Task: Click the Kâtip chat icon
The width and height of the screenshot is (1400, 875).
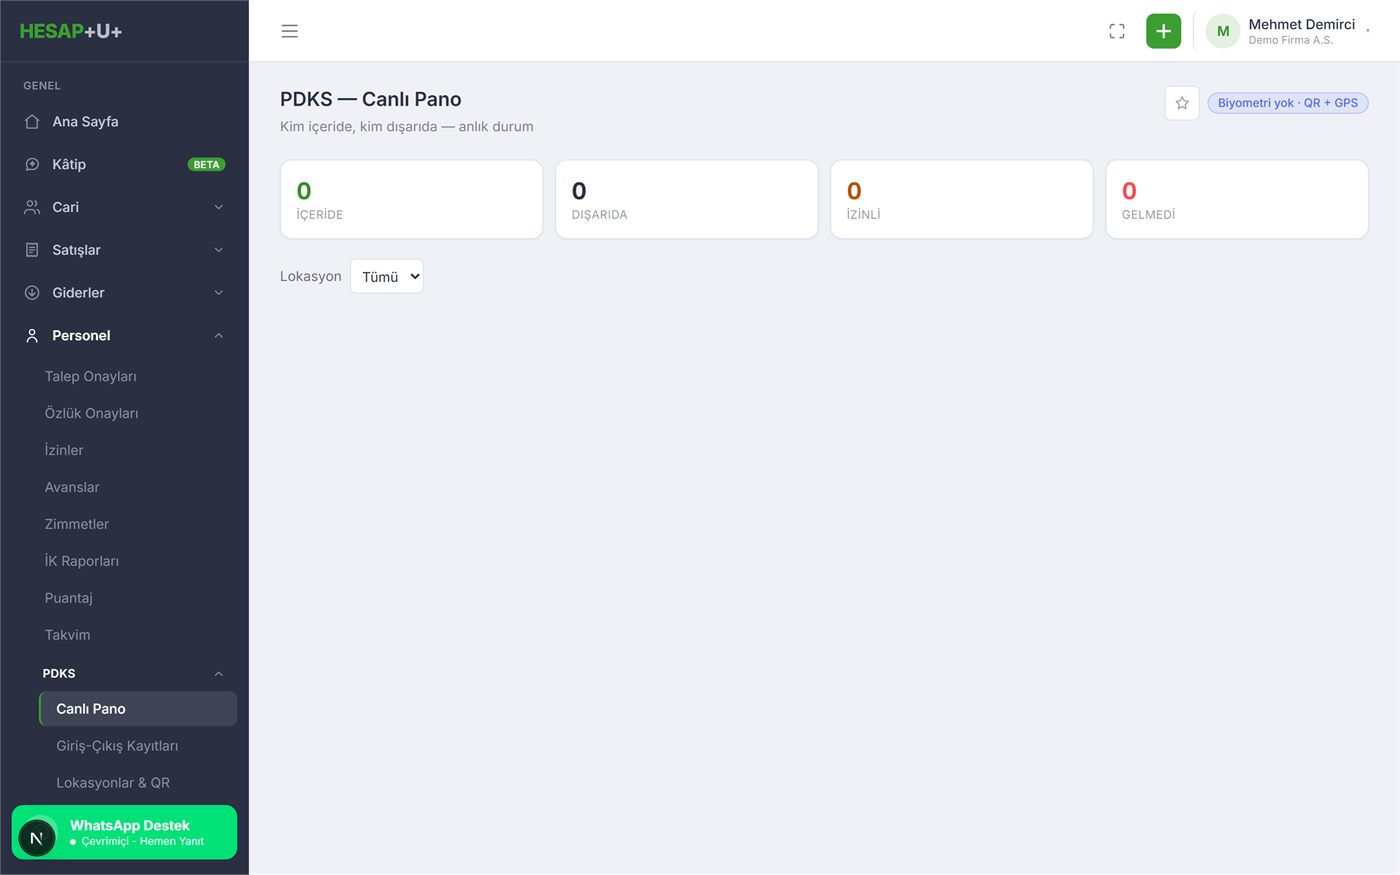Action: (x=32, y=164)
